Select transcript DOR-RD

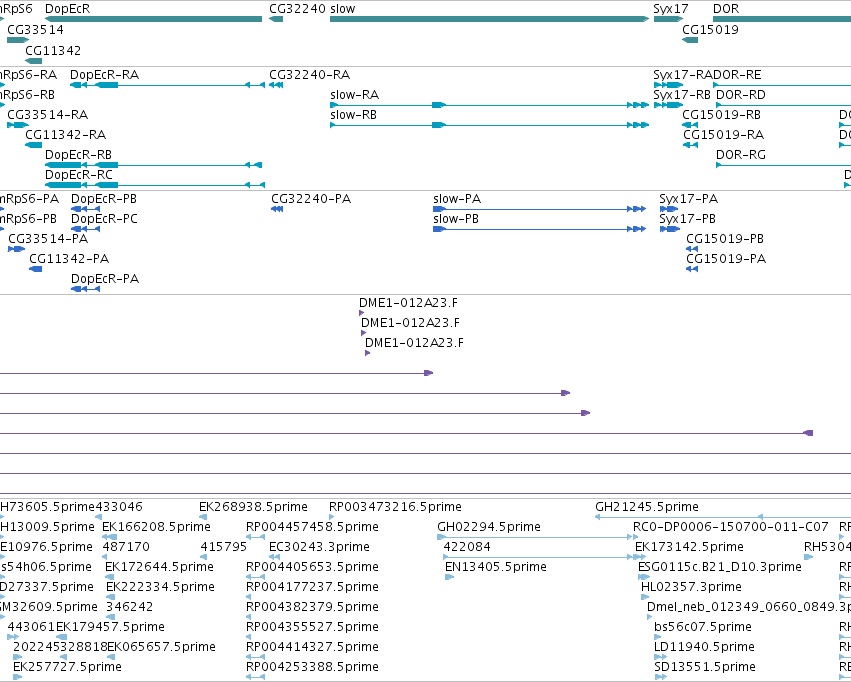click(x=782, y=105)
